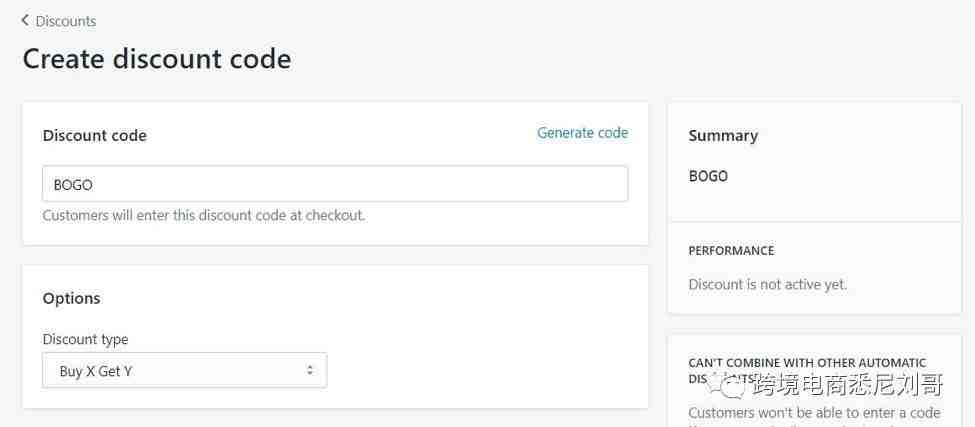Click the Options section heading

[x=72, y=298]
